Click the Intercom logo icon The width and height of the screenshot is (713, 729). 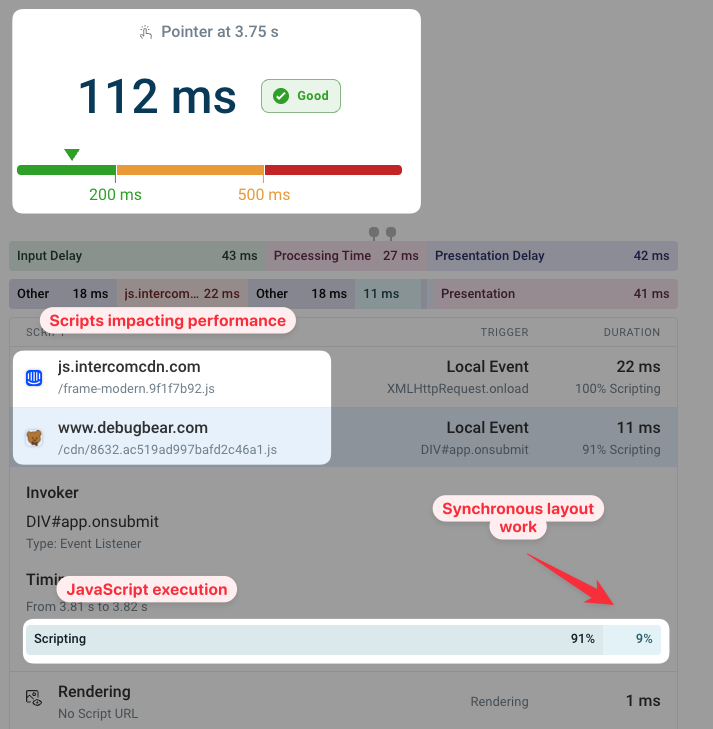[x=34, y=377]
